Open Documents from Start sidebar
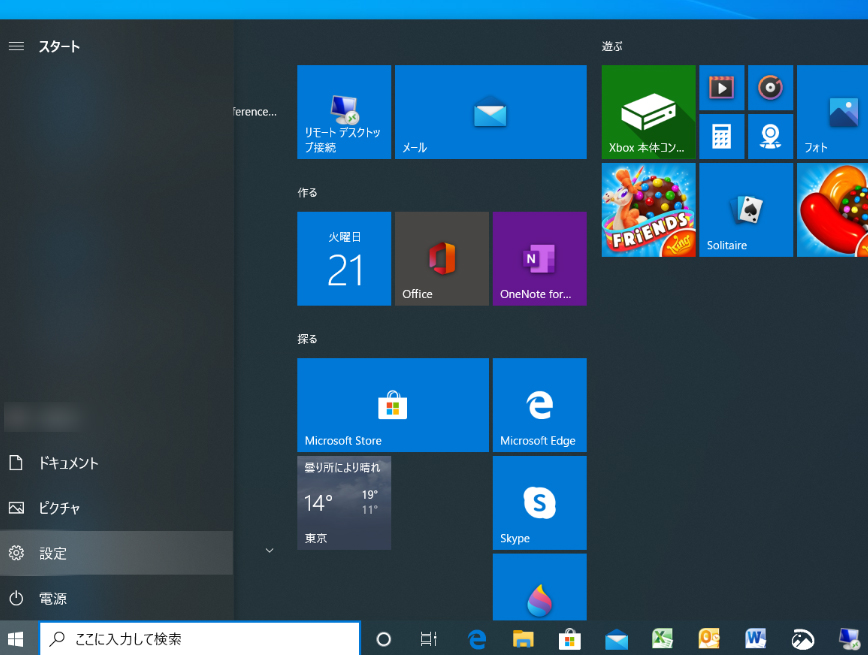This screenshot has height=655, width=868. (116, 463)
